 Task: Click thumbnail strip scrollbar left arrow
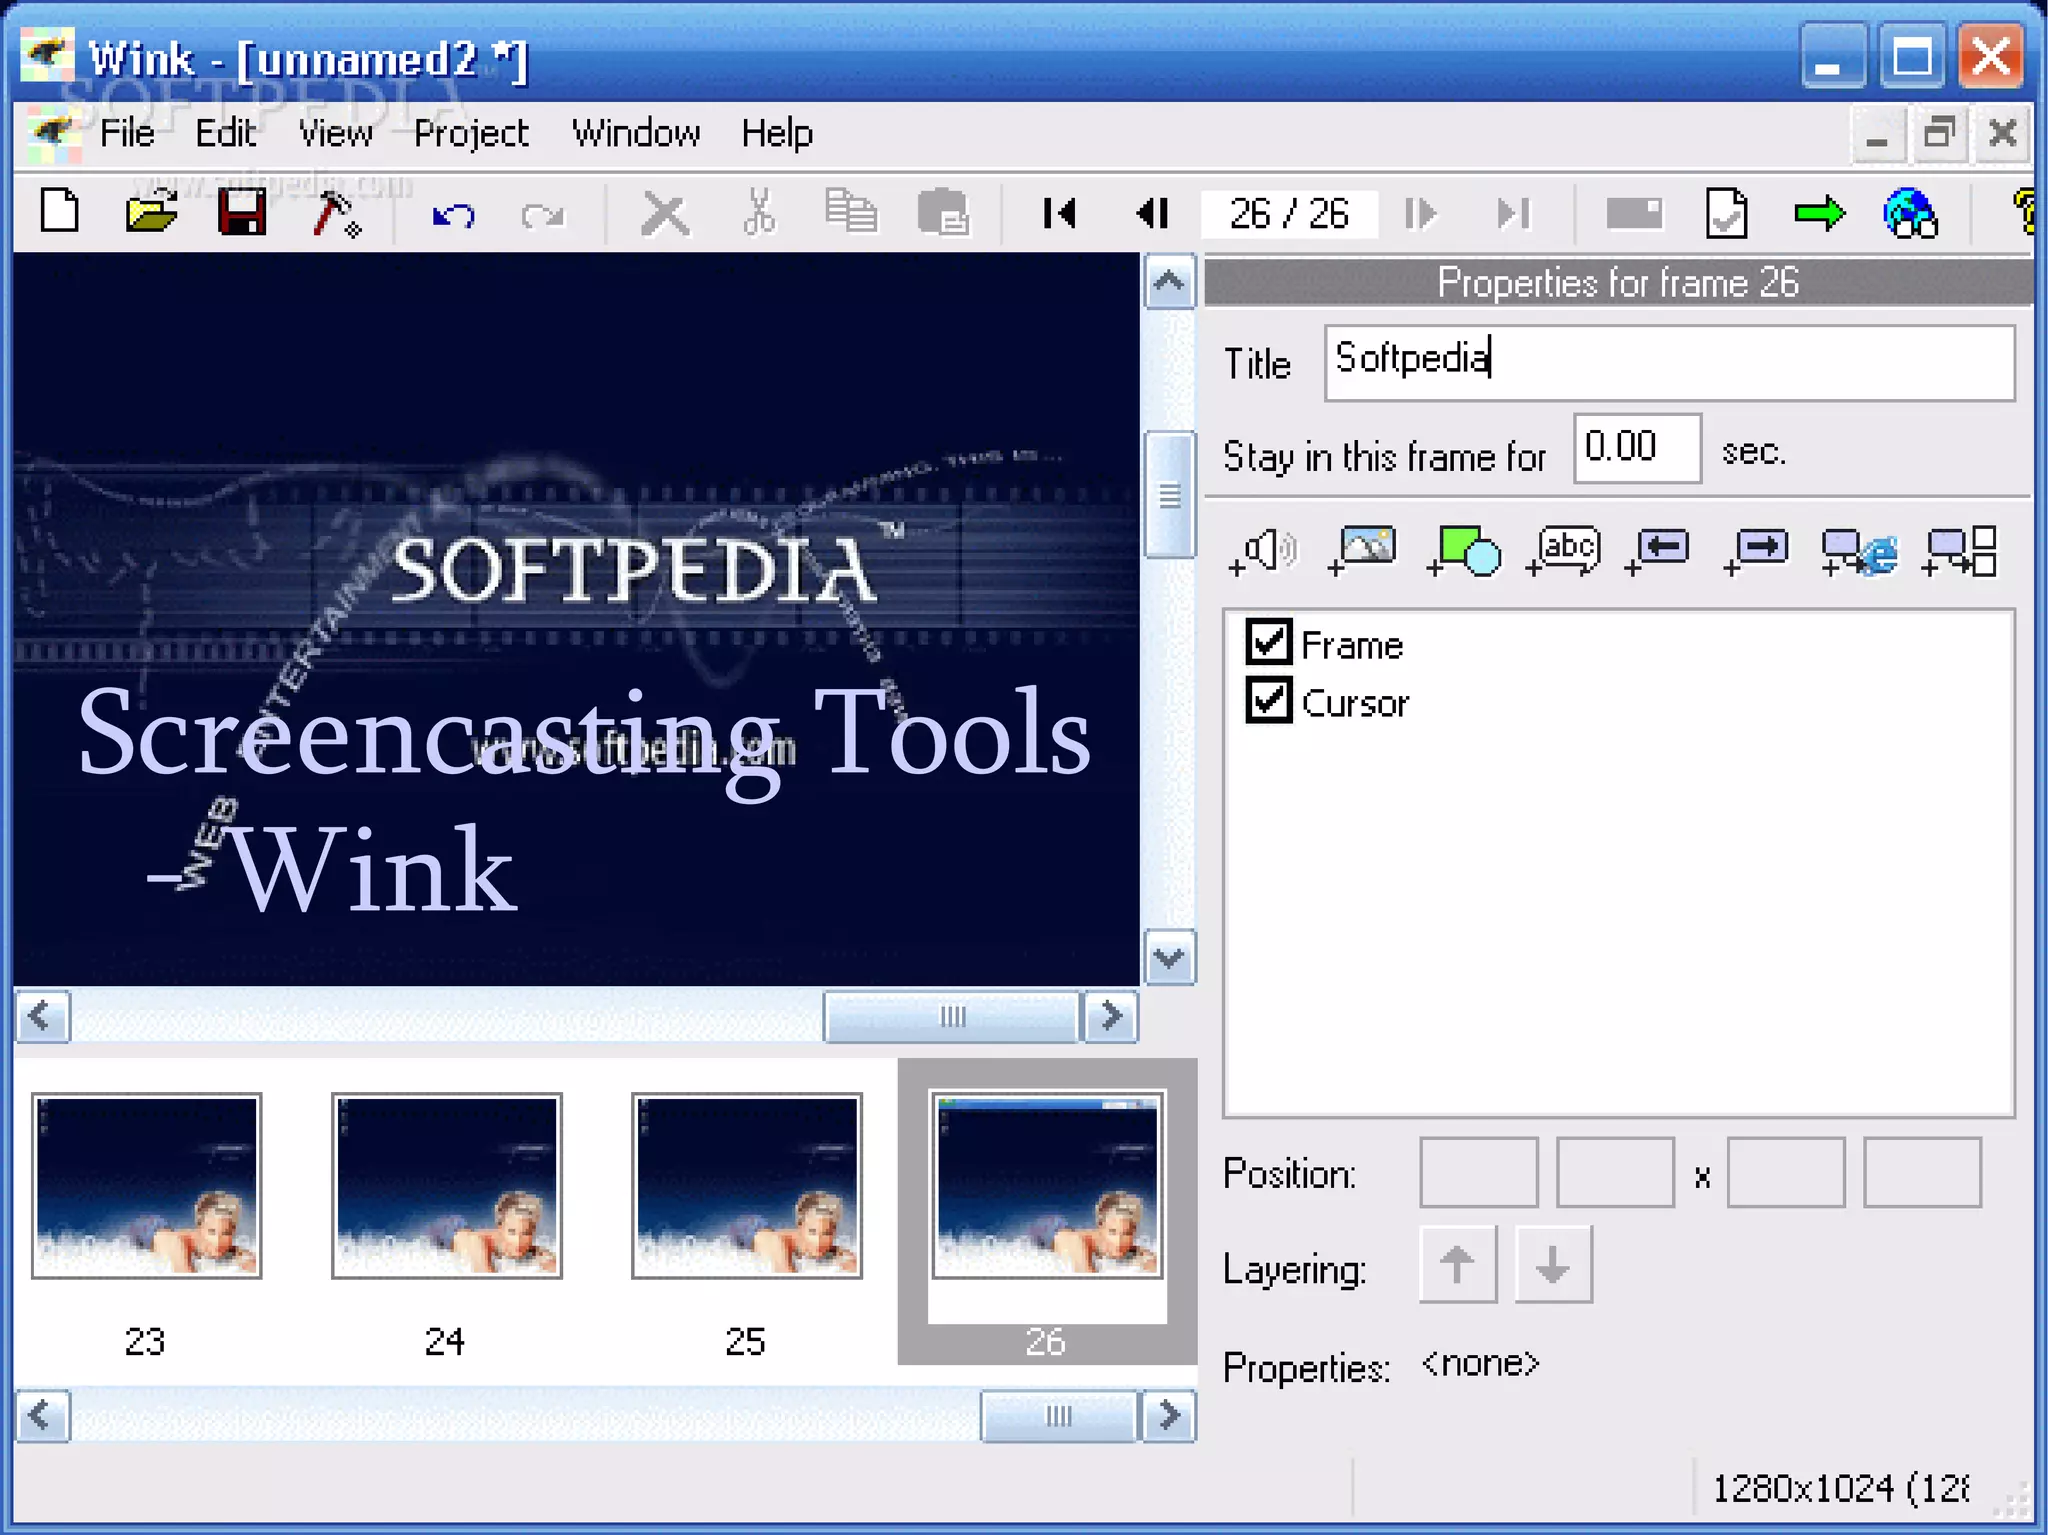(42, 1415)
